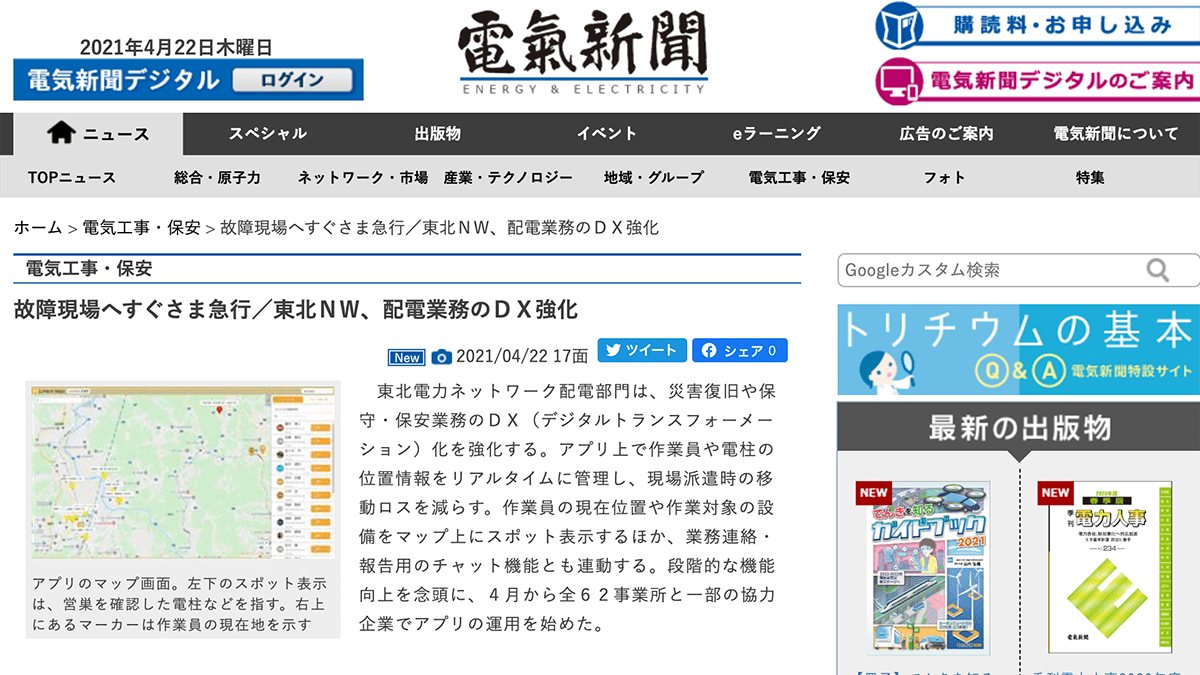Click the home icon in ニュース tab
1200x675 pixels.
pyautogui.click(x=61, y=133)
